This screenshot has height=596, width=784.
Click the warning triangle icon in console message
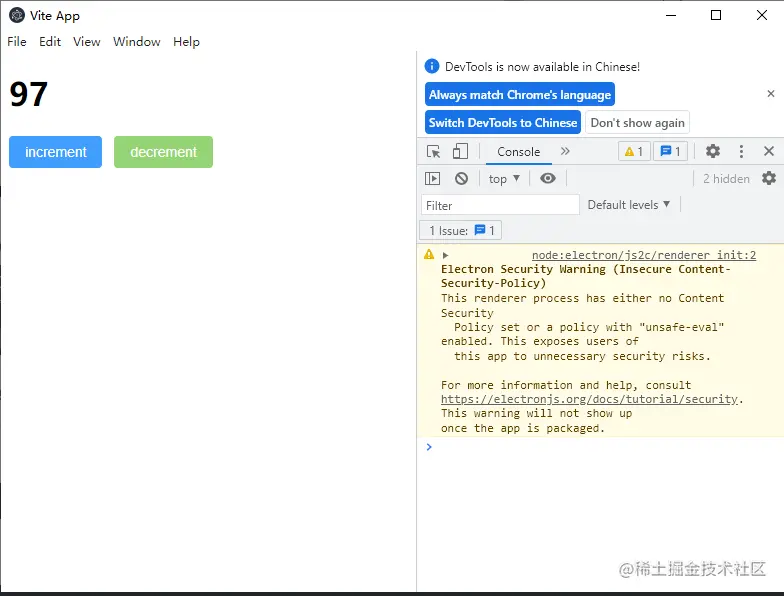pyautogui.click(x=429, y=254)
